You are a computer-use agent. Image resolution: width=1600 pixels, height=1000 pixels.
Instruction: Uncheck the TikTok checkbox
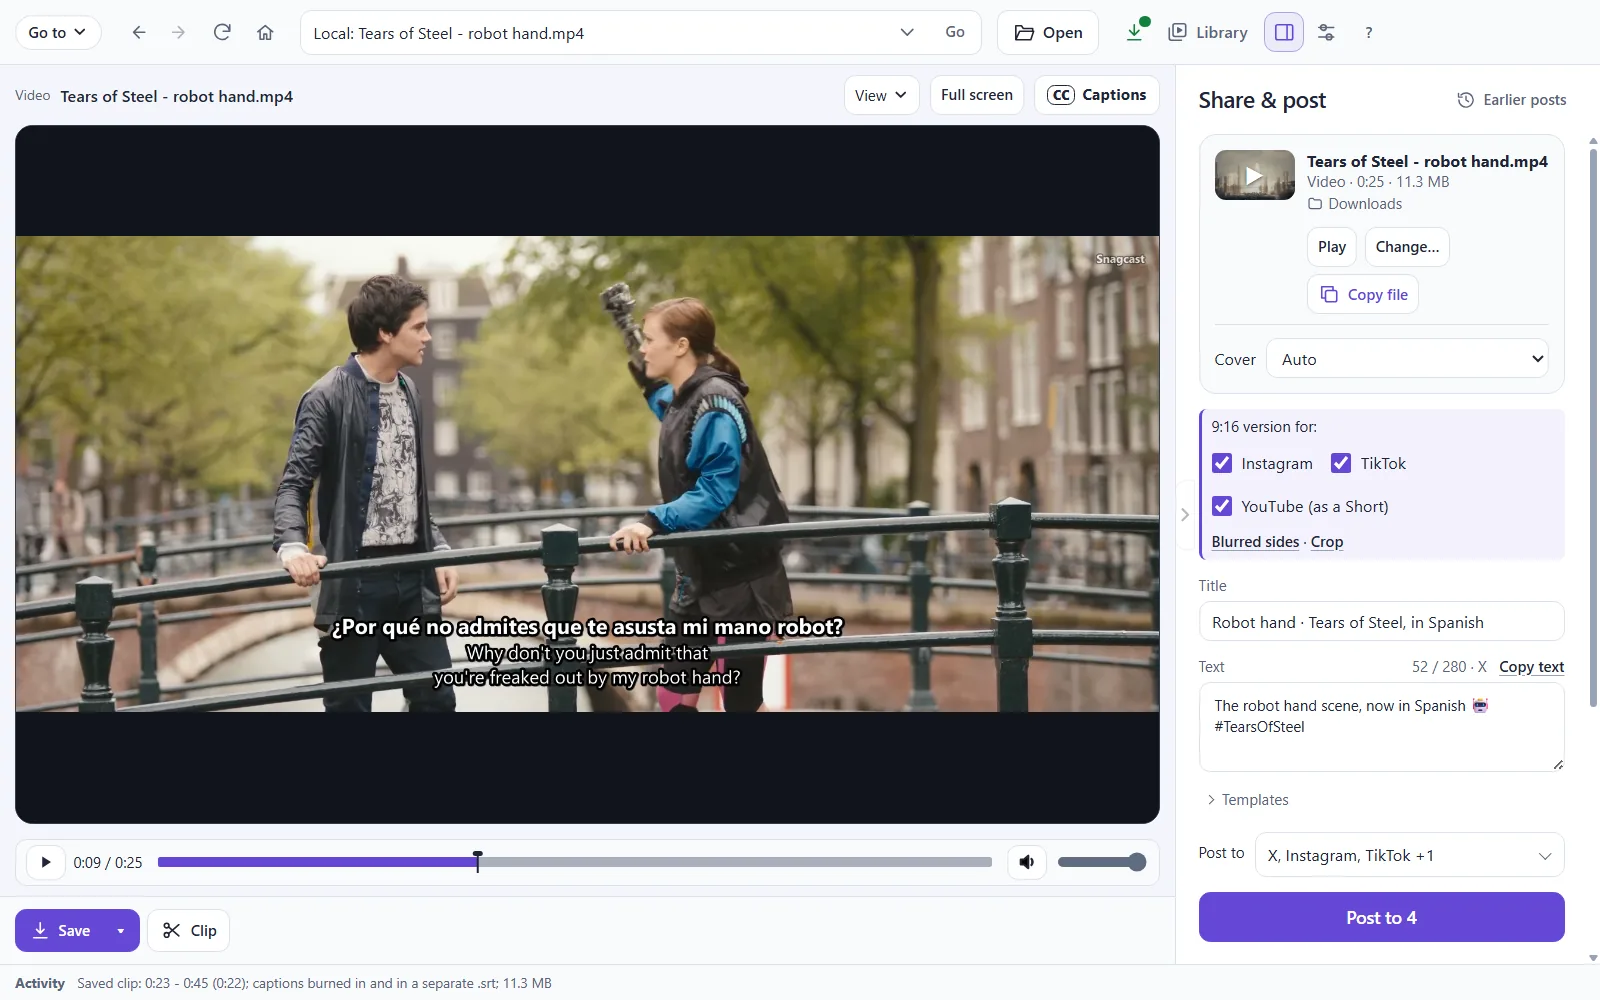pos(1341,463)
